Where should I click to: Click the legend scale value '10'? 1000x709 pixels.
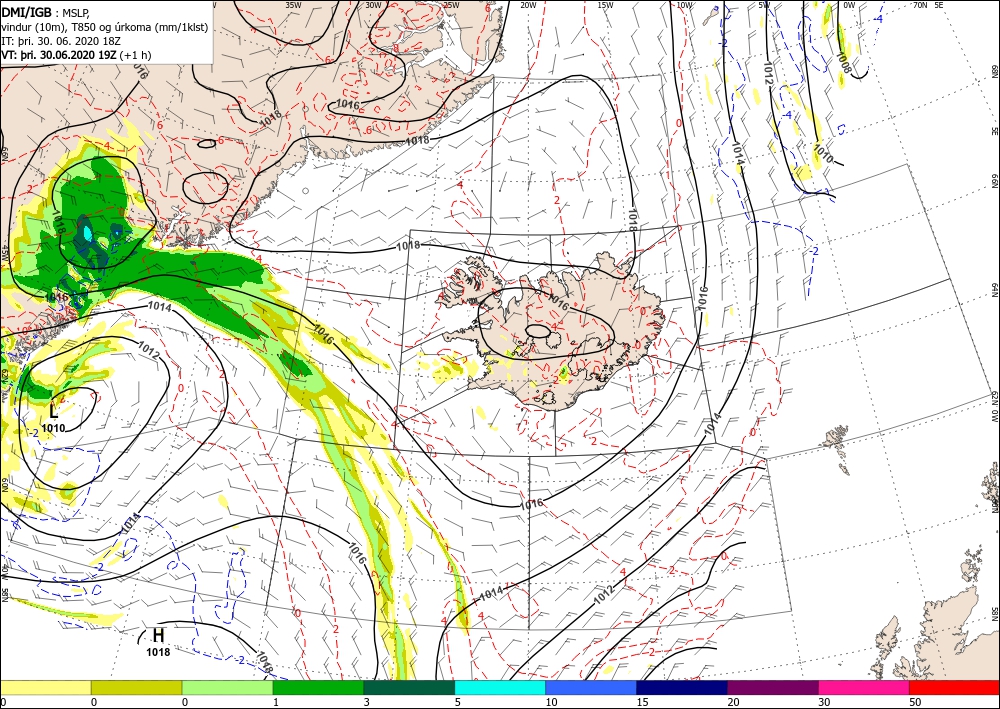coord(551,702)
